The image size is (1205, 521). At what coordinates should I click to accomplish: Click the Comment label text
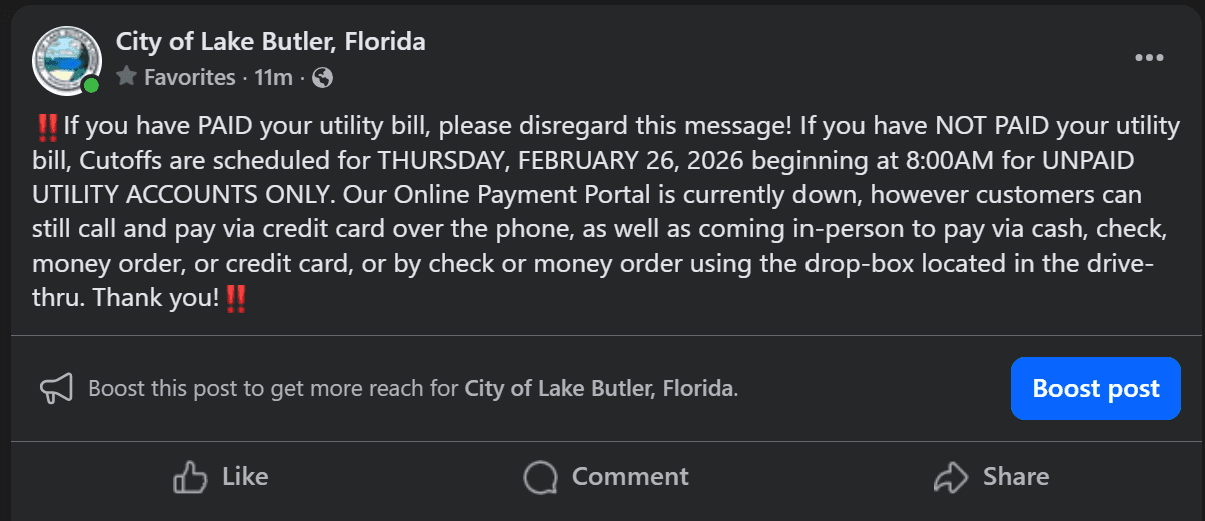630,477
